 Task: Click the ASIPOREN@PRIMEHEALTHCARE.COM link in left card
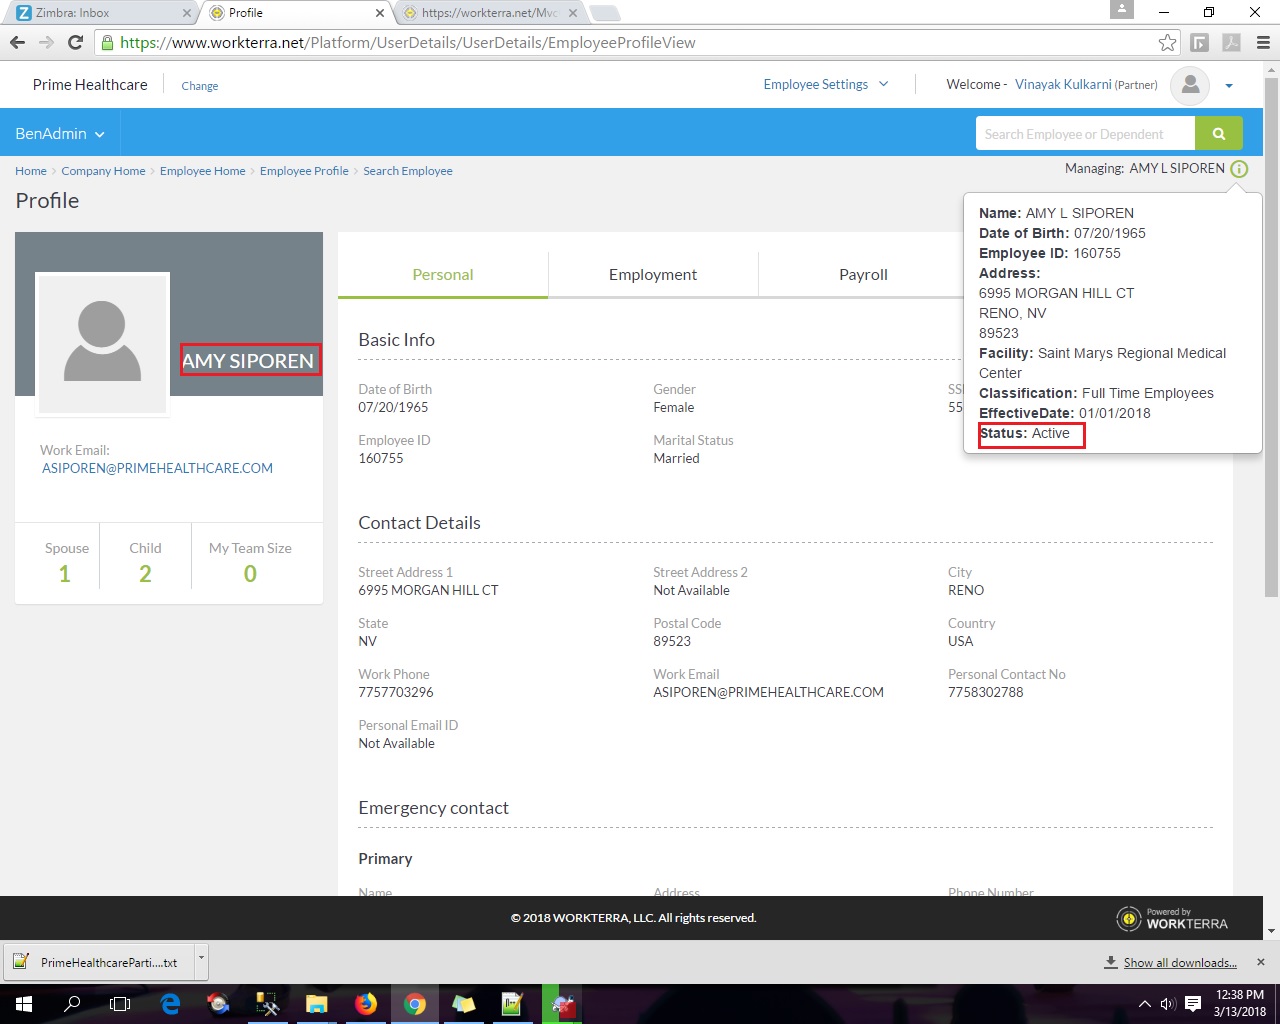pos(157,468)
